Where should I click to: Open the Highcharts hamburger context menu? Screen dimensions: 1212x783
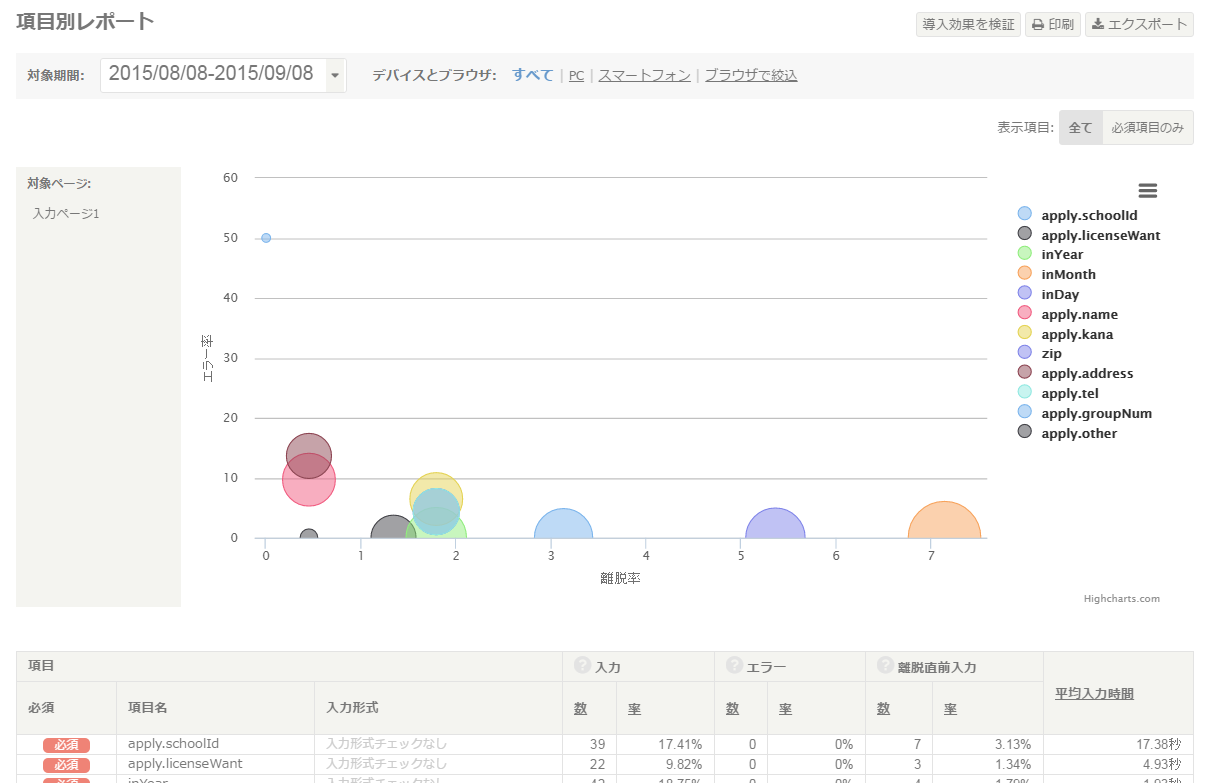(x=1147, y=191)
